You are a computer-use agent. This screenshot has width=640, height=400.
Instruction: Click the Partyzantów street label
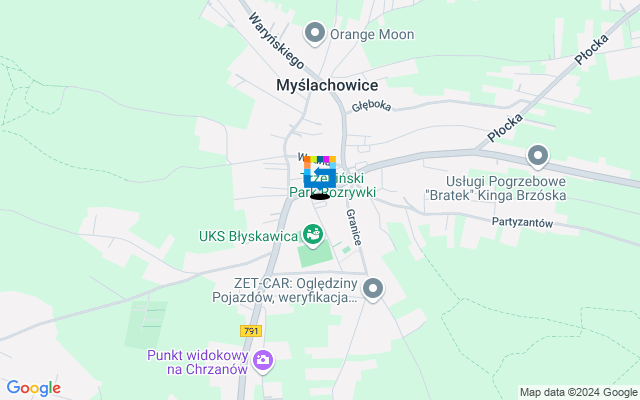[x=522, y=222]
